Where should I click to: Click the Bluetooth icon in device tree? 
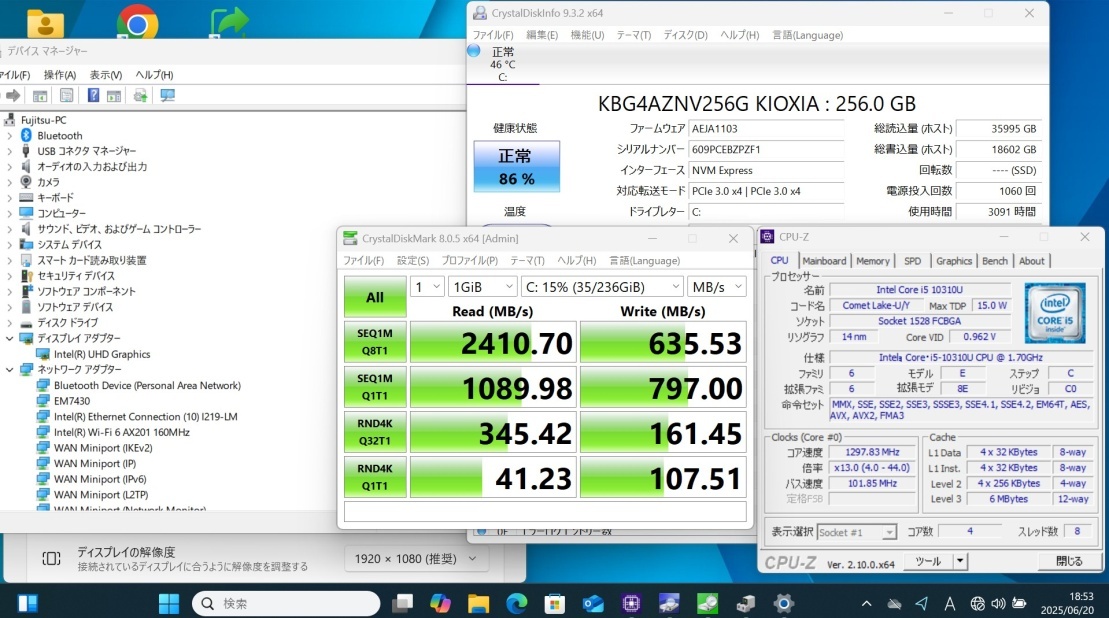[26, 135]
